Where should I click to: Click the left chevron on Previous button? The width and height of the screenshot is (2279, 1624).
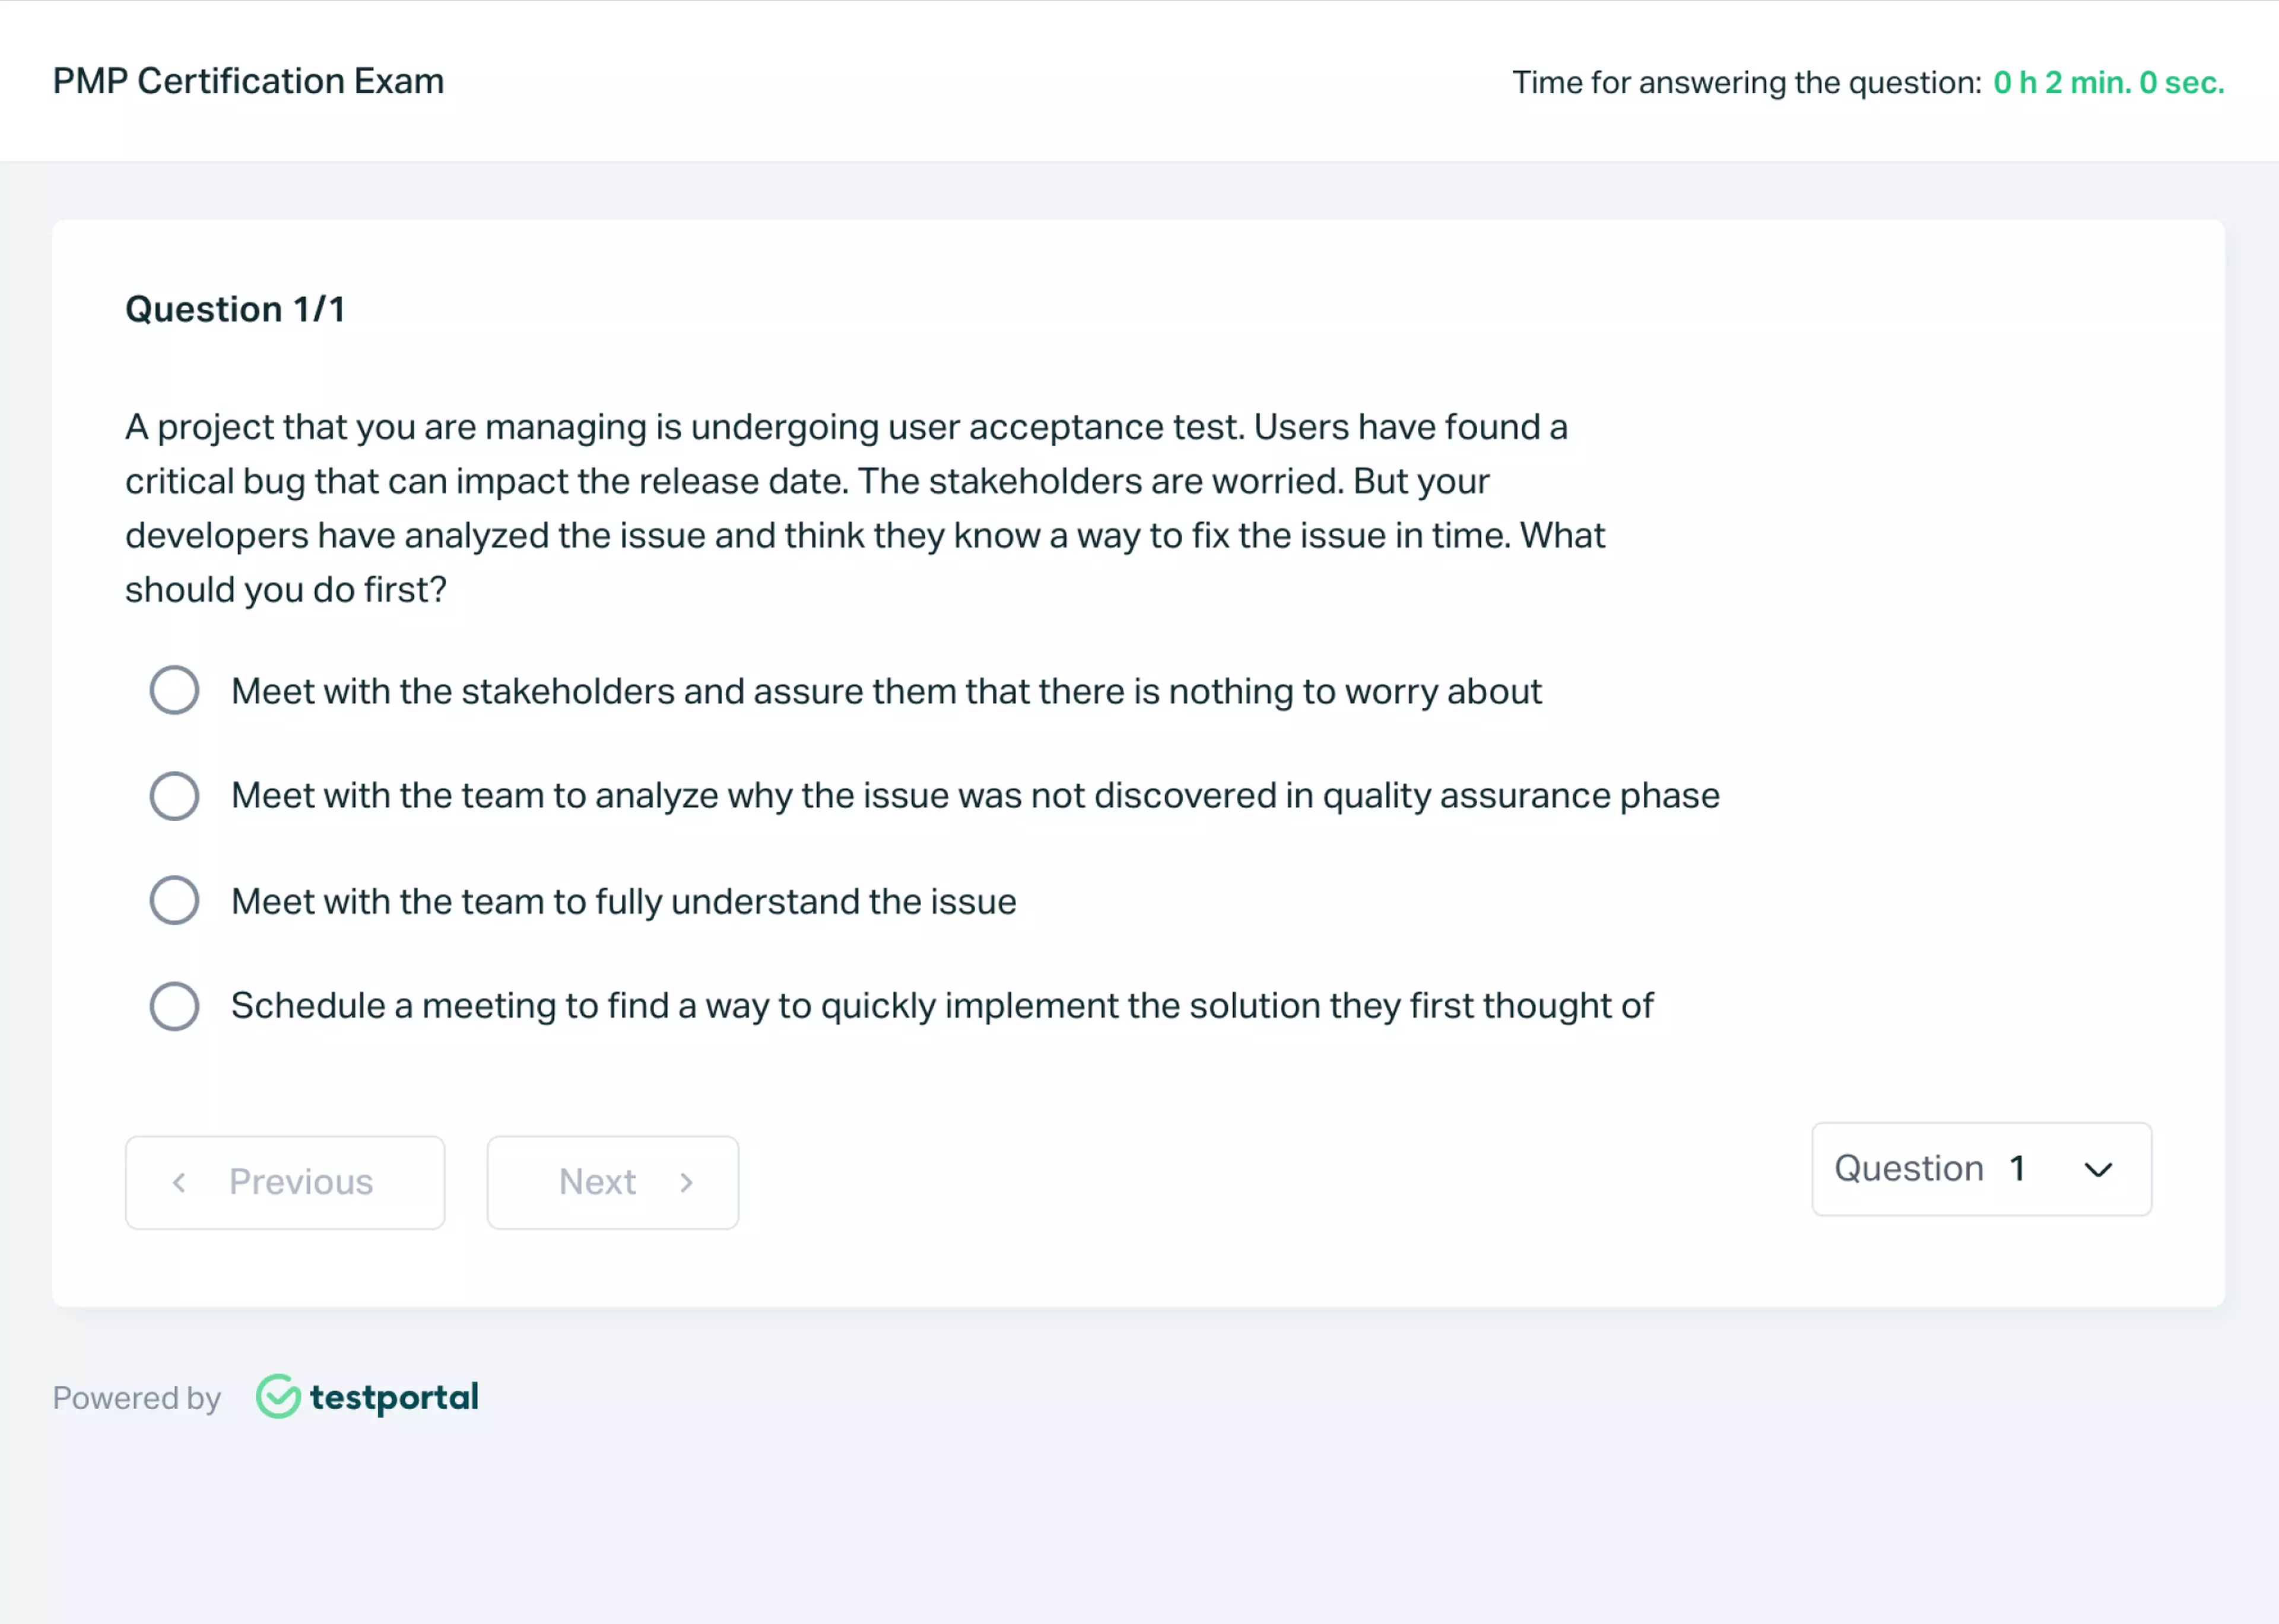pos(180,1182)
